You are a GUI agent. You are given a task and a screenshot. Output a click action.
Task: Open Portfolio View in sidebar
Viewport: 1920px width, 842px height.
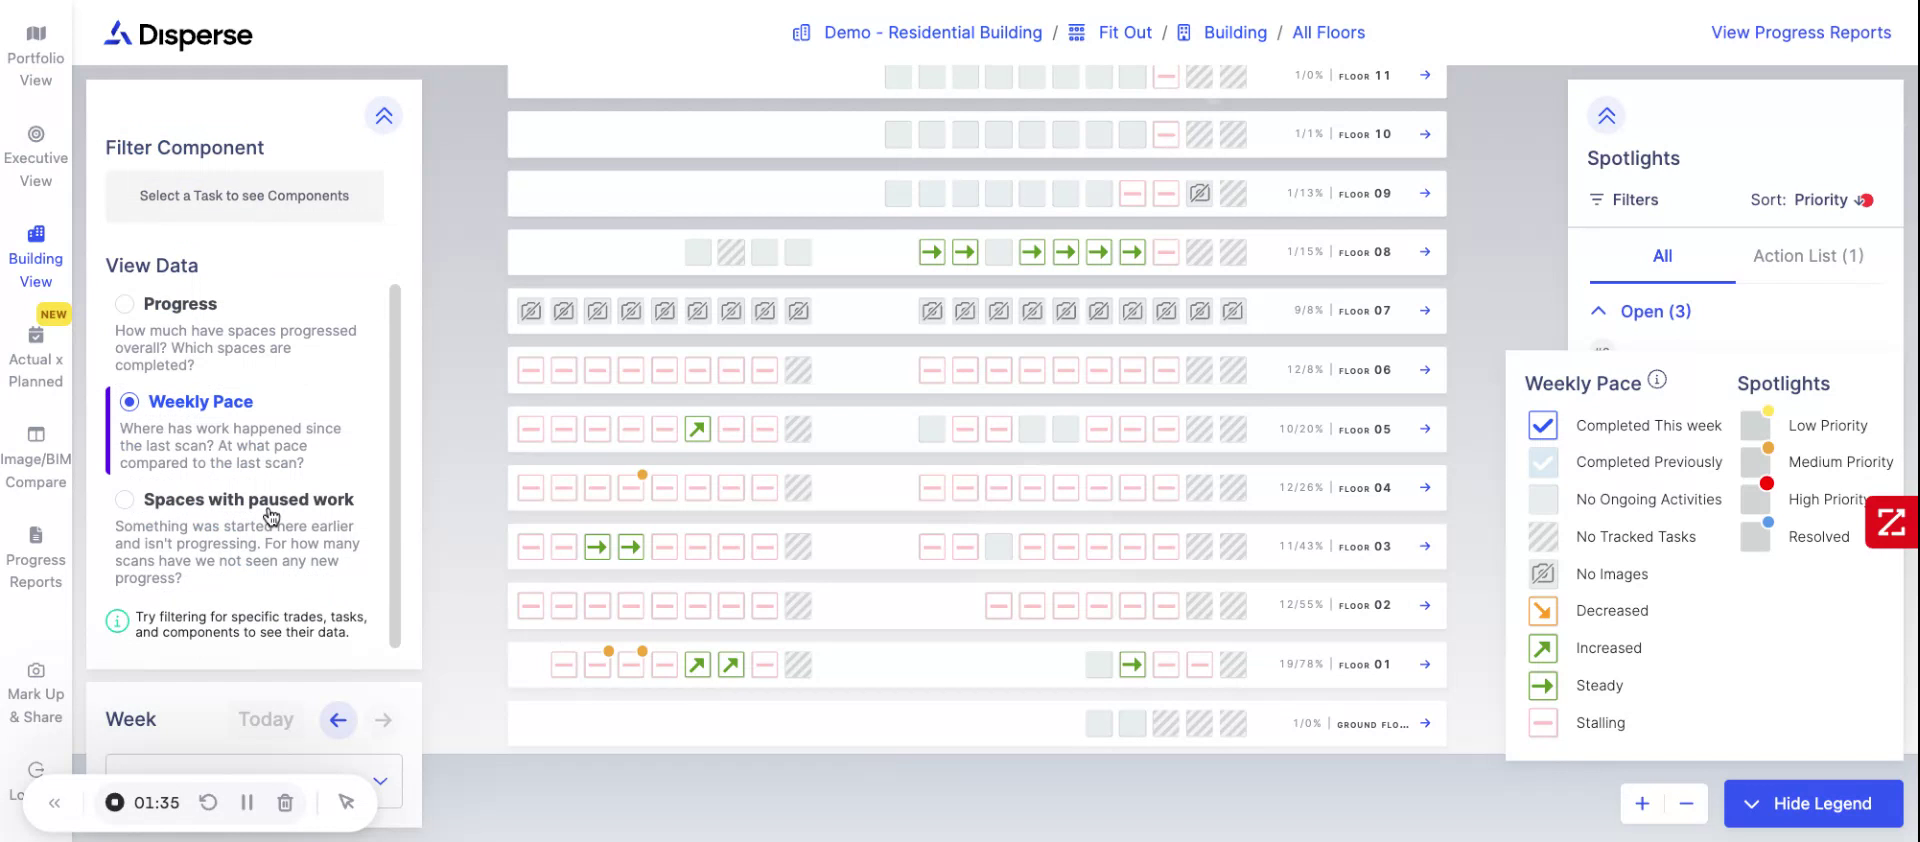point(36,56)
